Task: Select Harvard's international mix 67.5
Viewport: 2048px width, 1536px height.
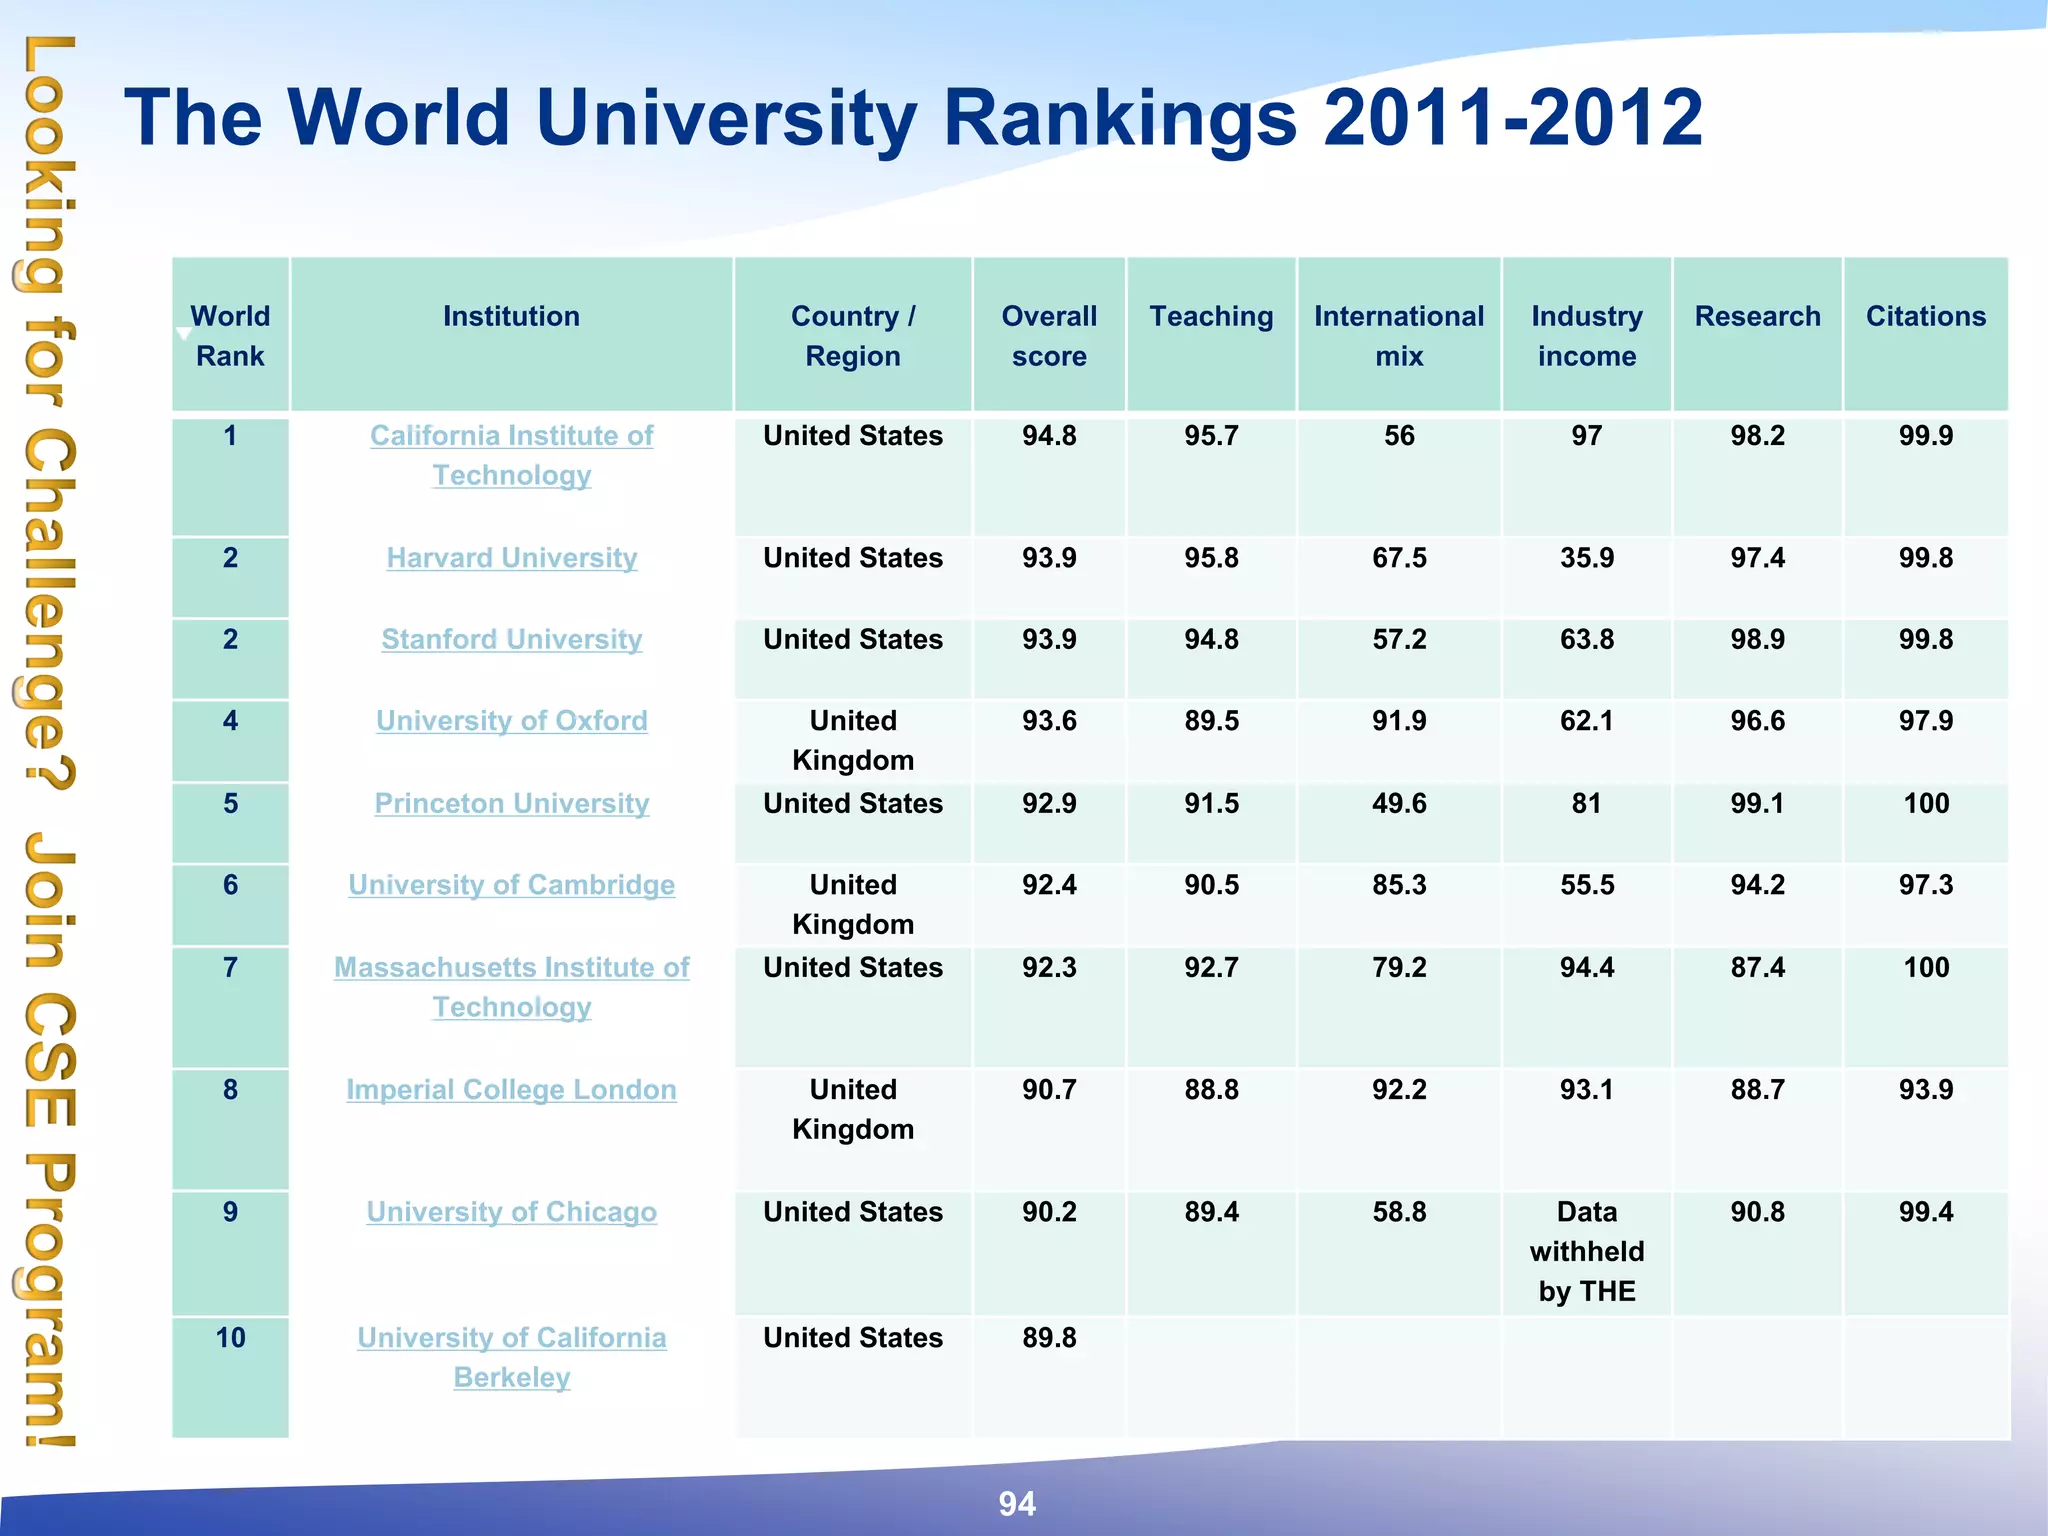Action: click(x=1399, y=558)
